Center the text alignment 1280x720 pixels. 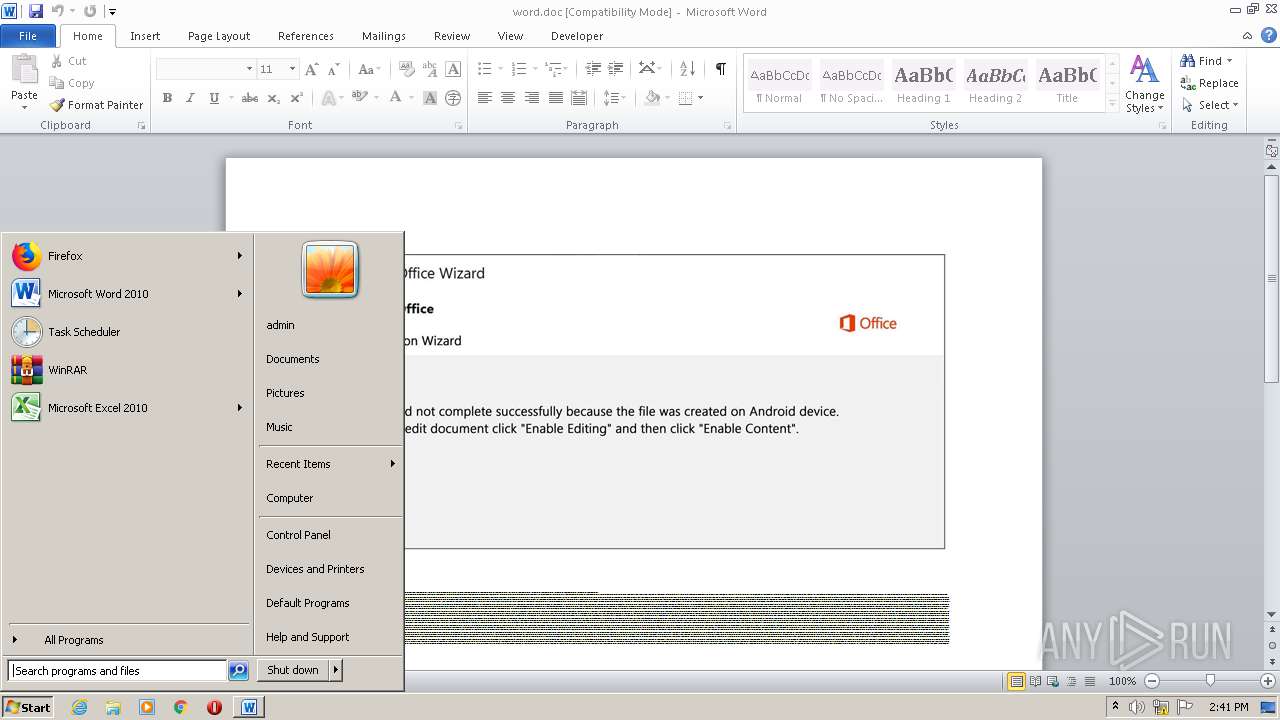[508, 98]
